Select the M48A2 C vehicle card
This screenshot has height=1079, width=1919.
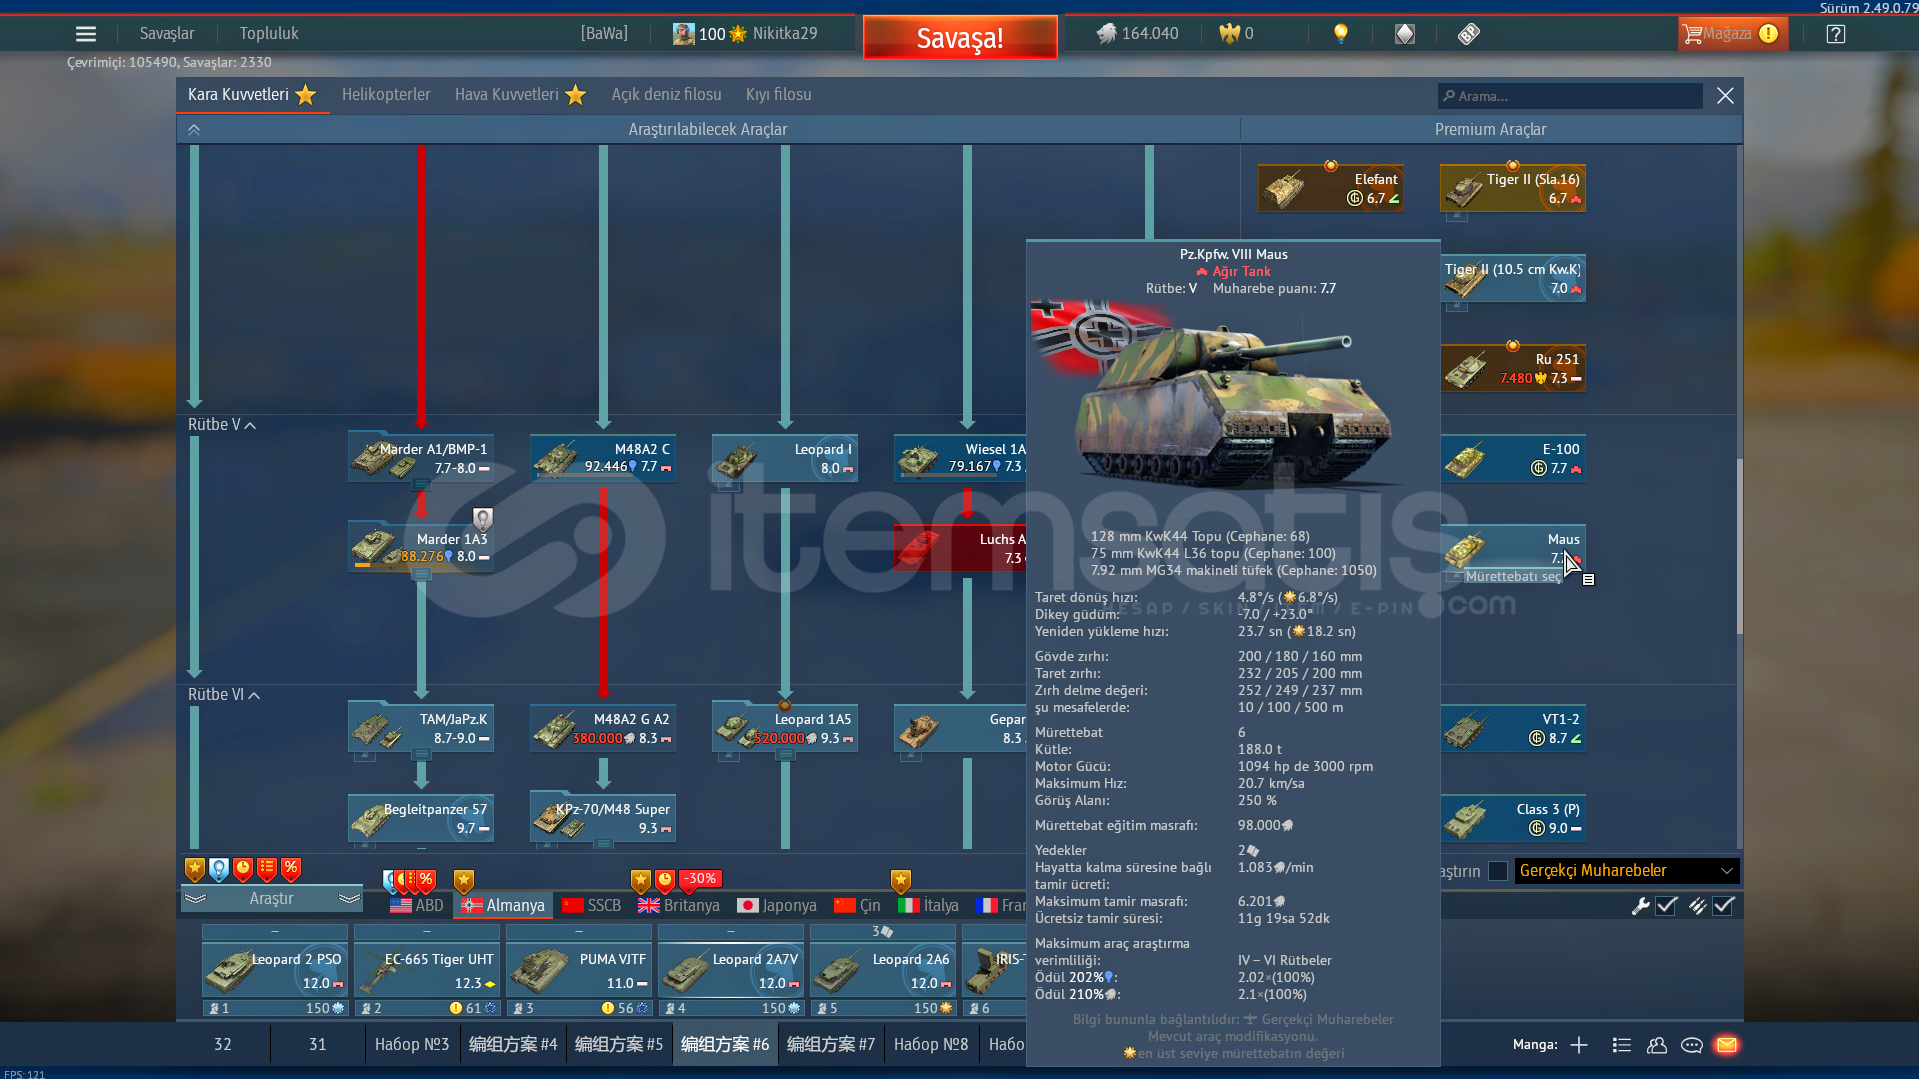tap(603, 458)
